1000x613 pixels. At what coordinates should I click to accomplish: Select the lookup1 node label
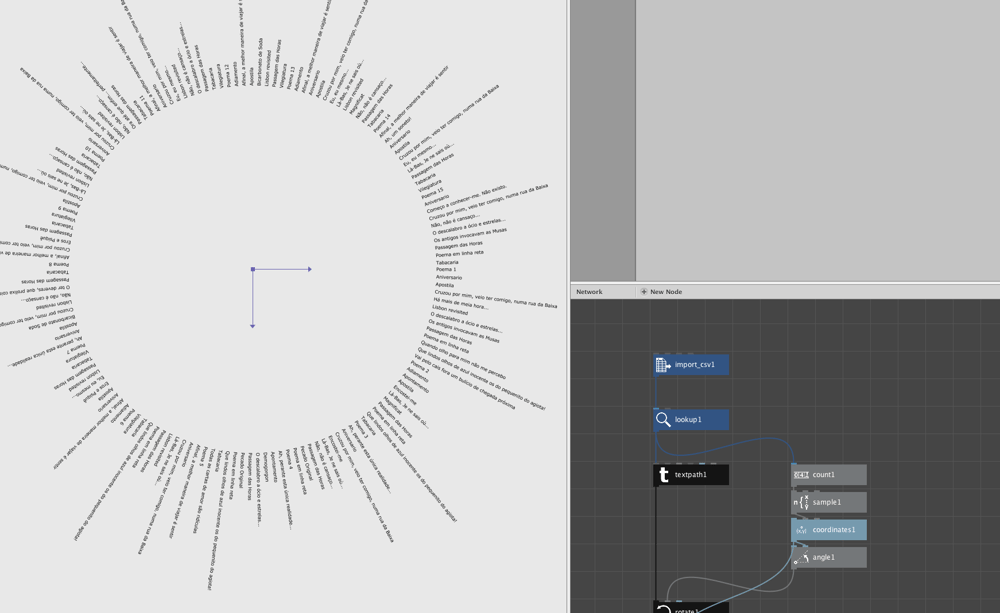pos(688,420)
